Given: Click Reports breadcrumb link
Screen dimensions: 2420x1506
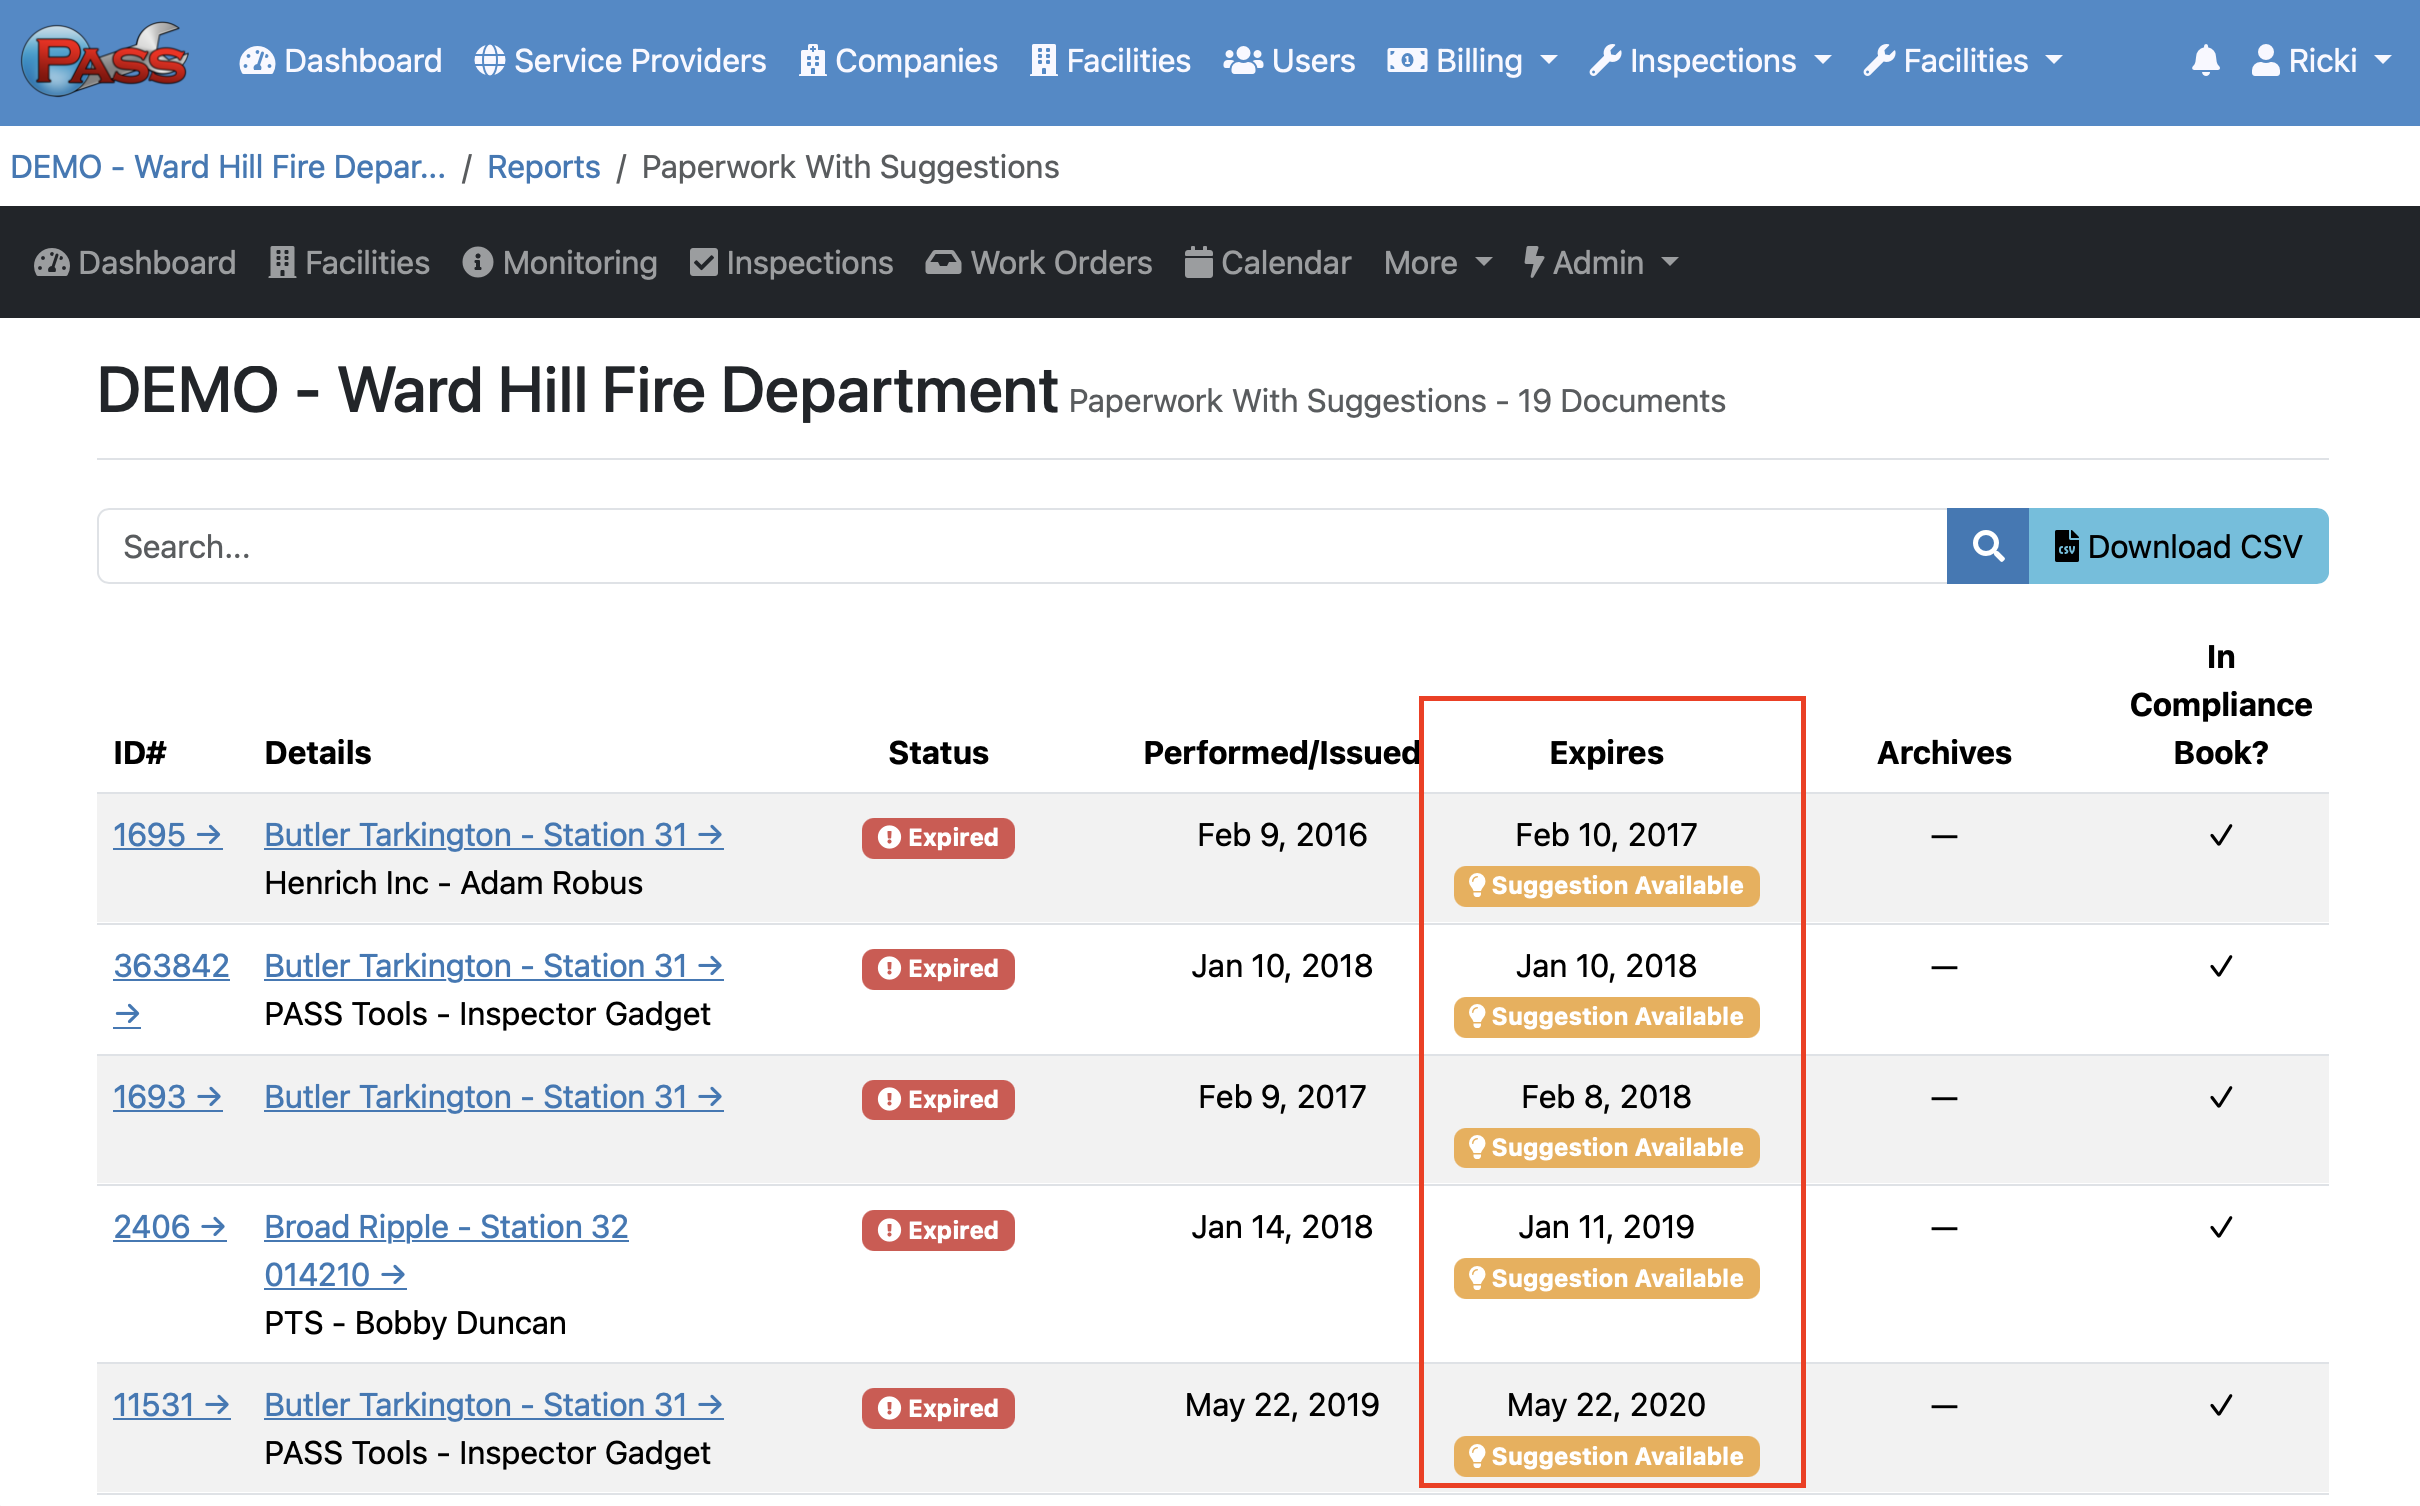Looking at the screenshot, I should (543, 167).
